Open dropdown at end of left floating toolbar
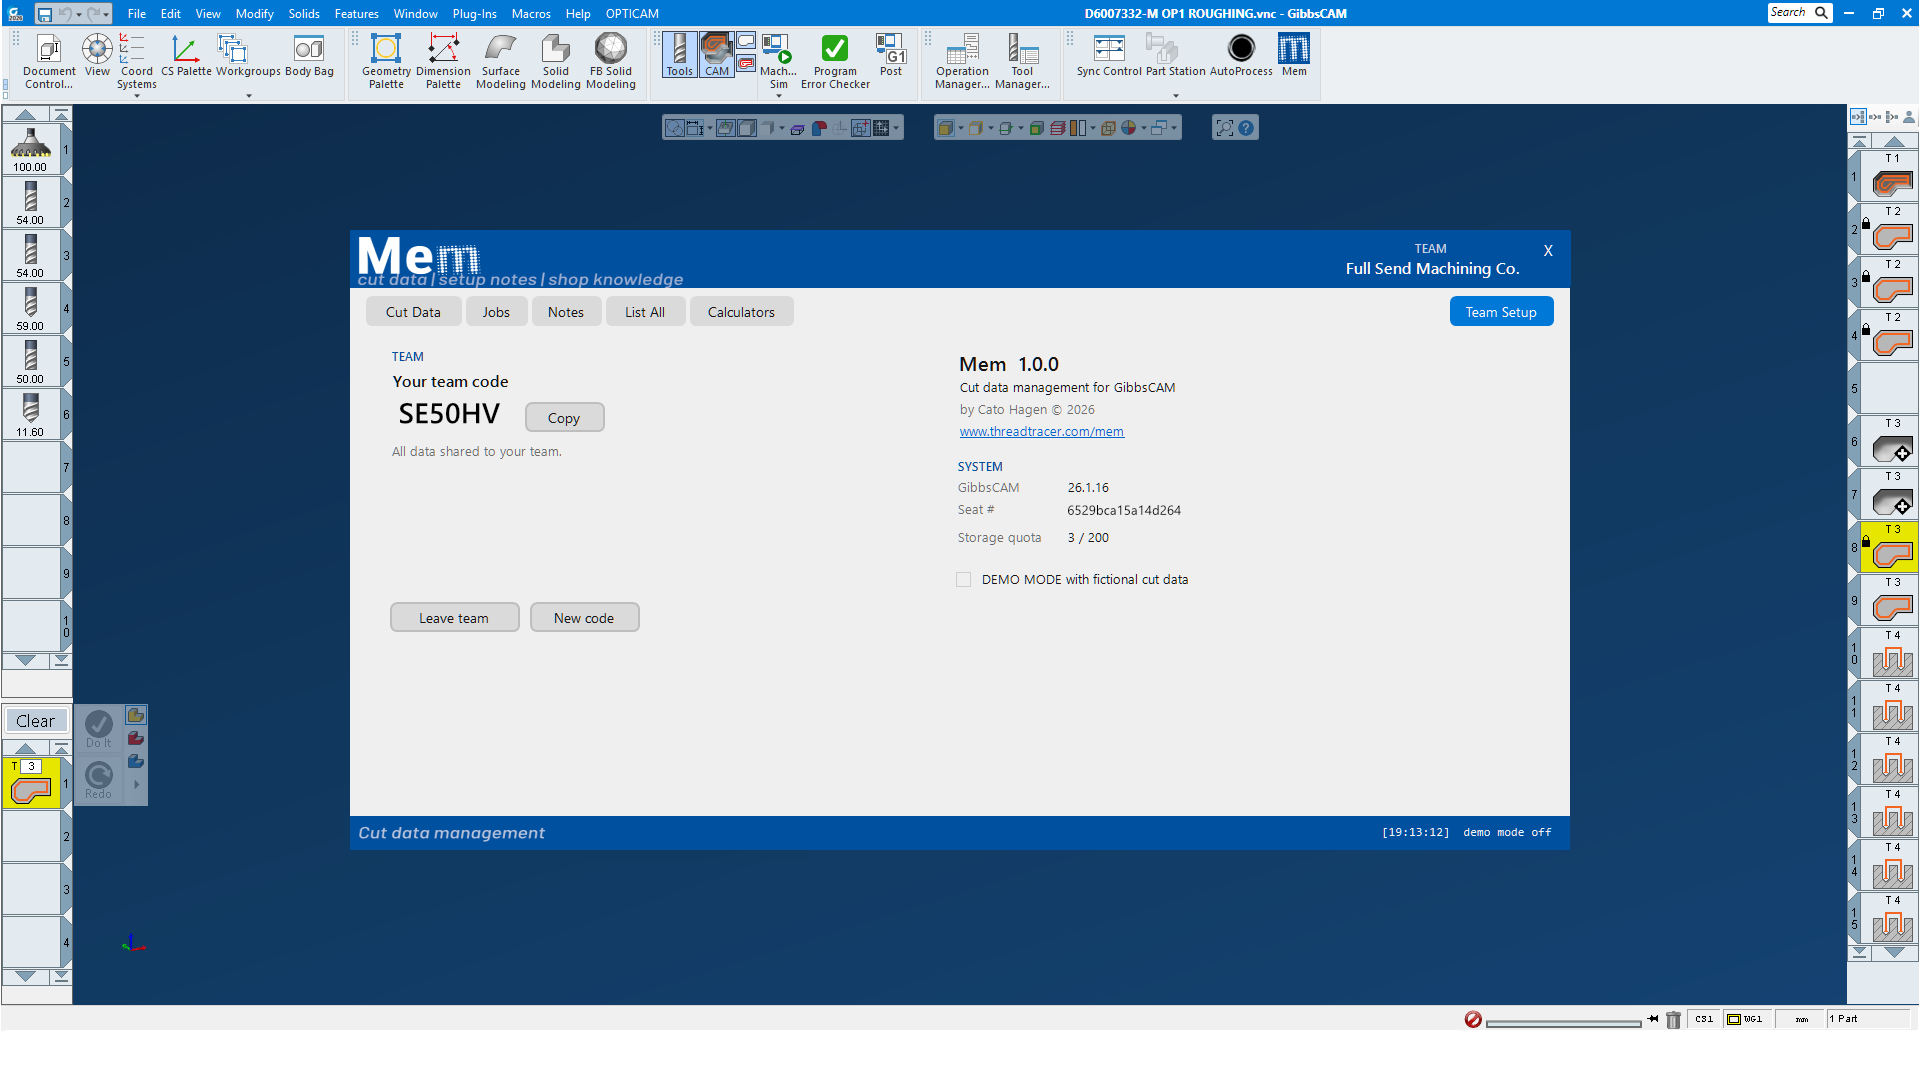 click(x=896, y=128)
